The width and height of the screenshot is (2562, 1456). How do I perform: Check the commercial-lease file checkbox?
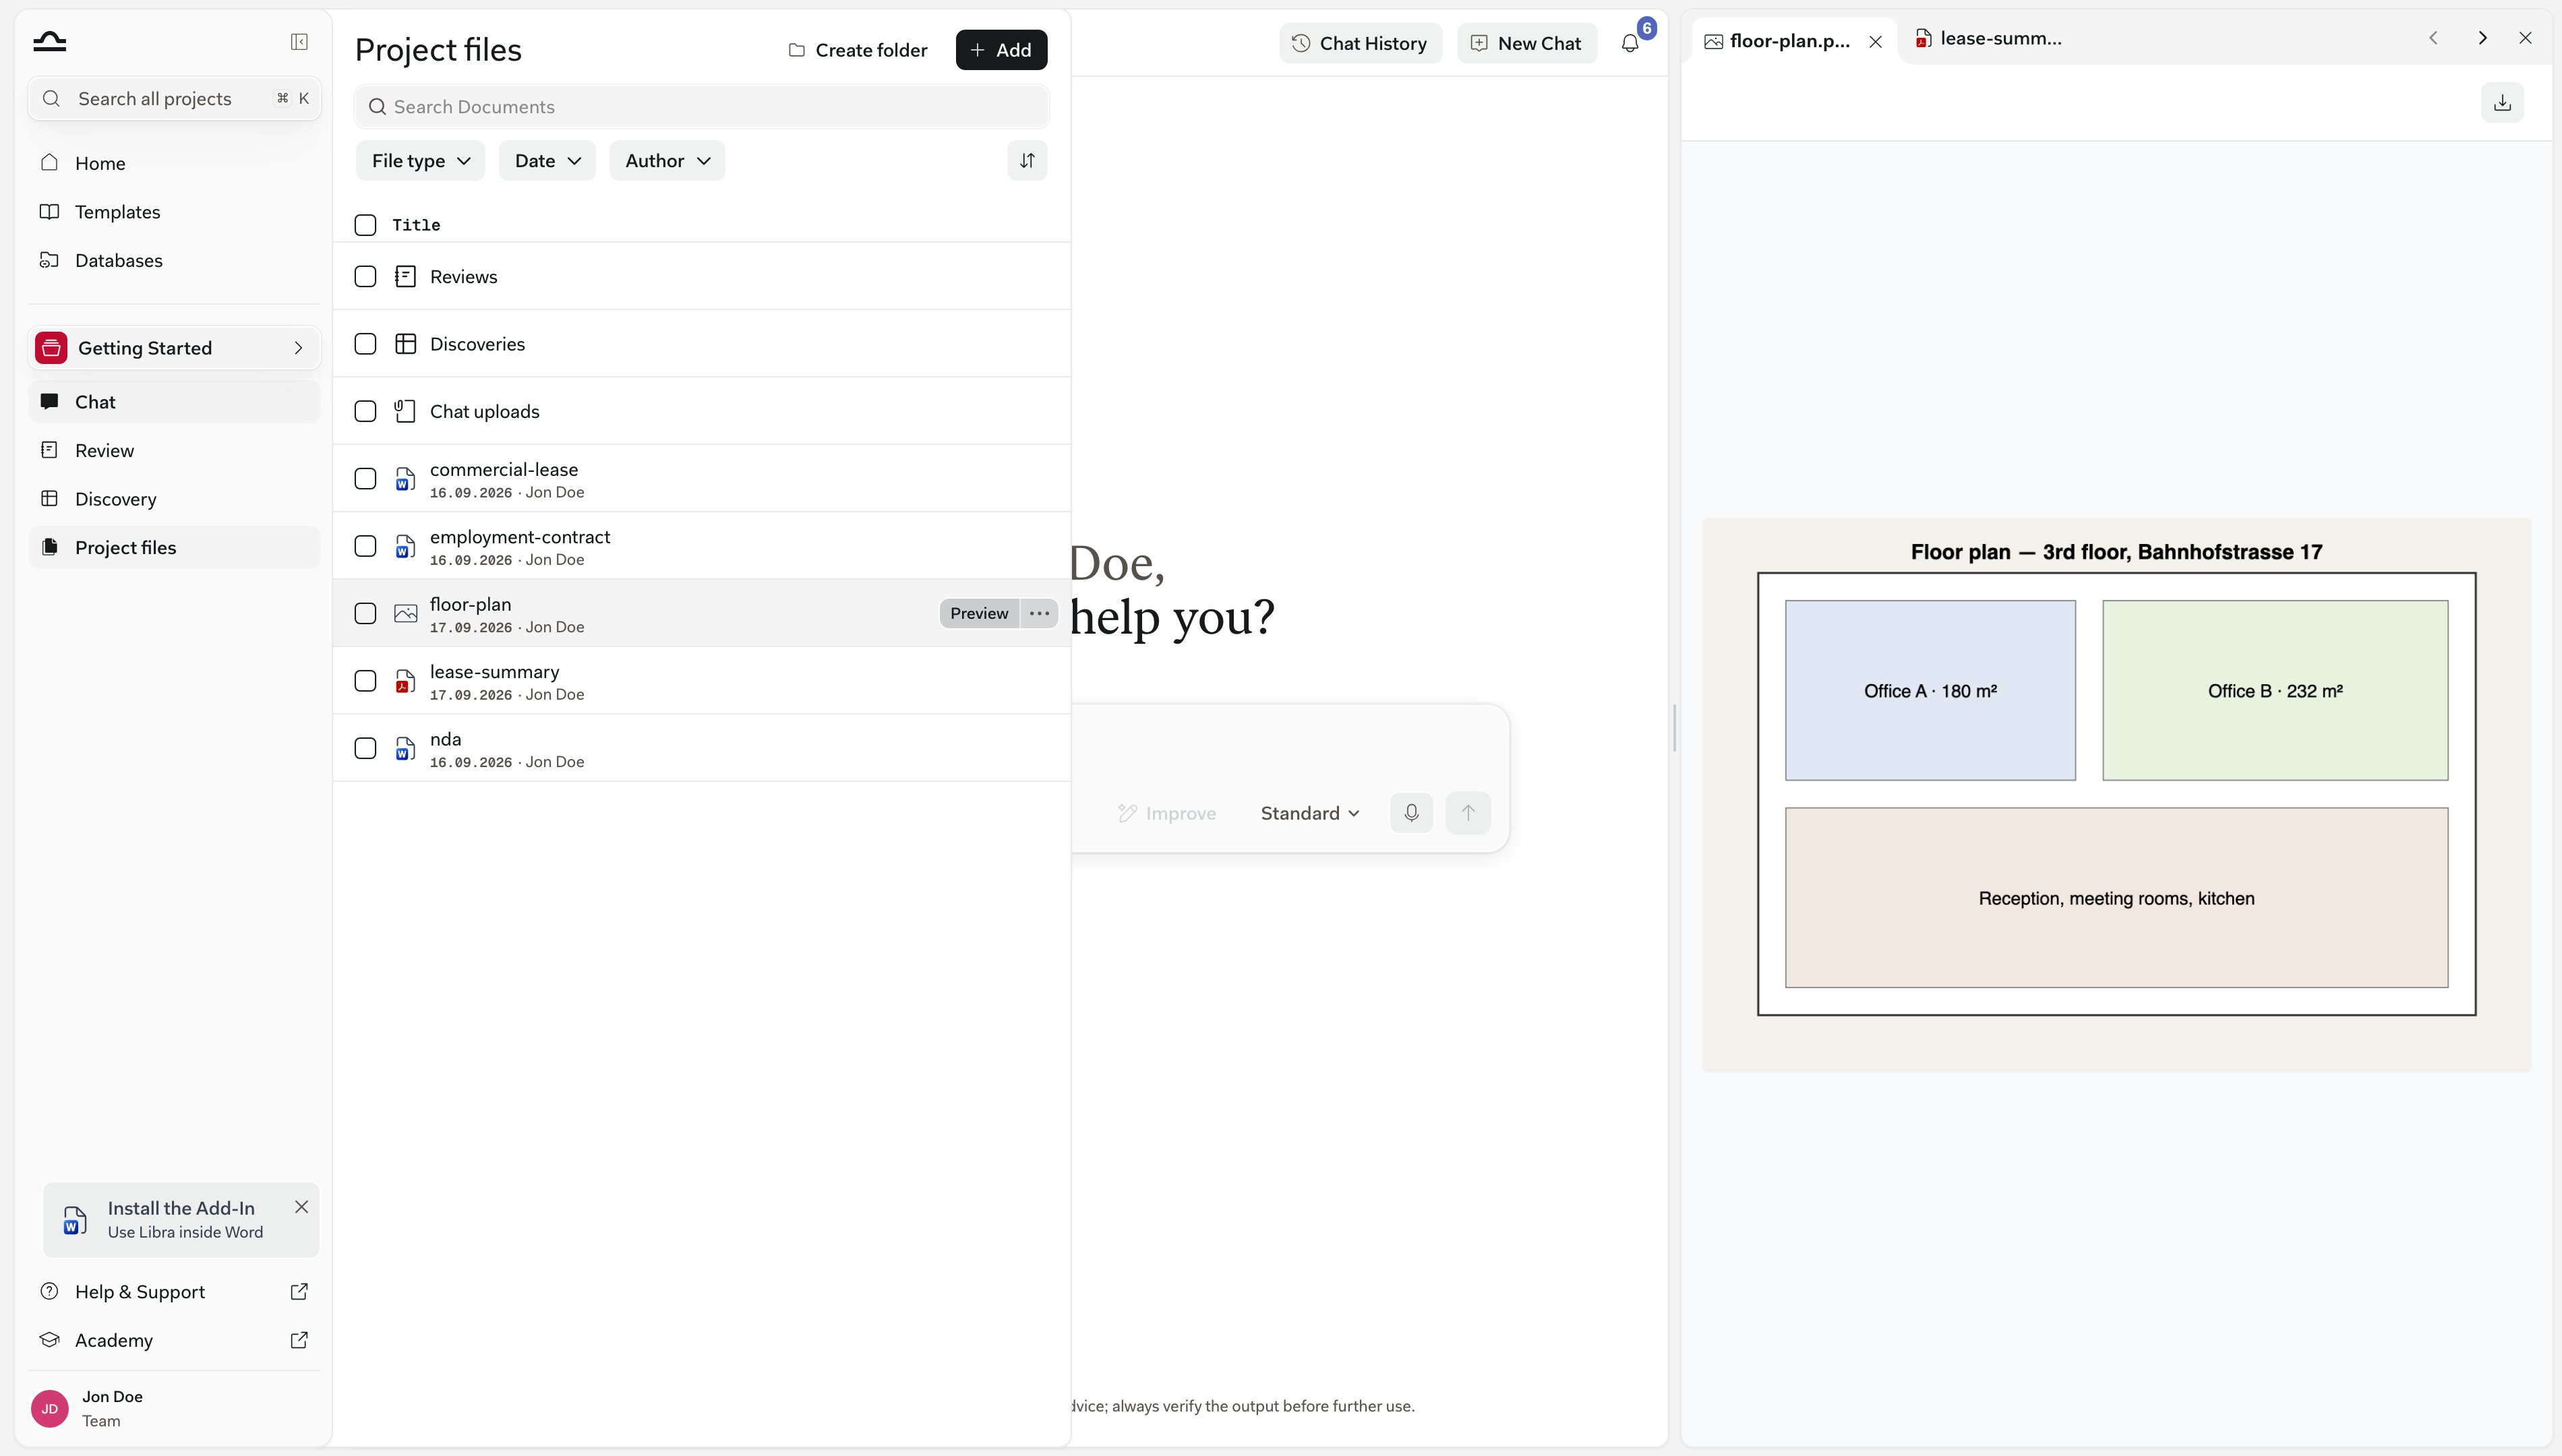click(365, 479)
